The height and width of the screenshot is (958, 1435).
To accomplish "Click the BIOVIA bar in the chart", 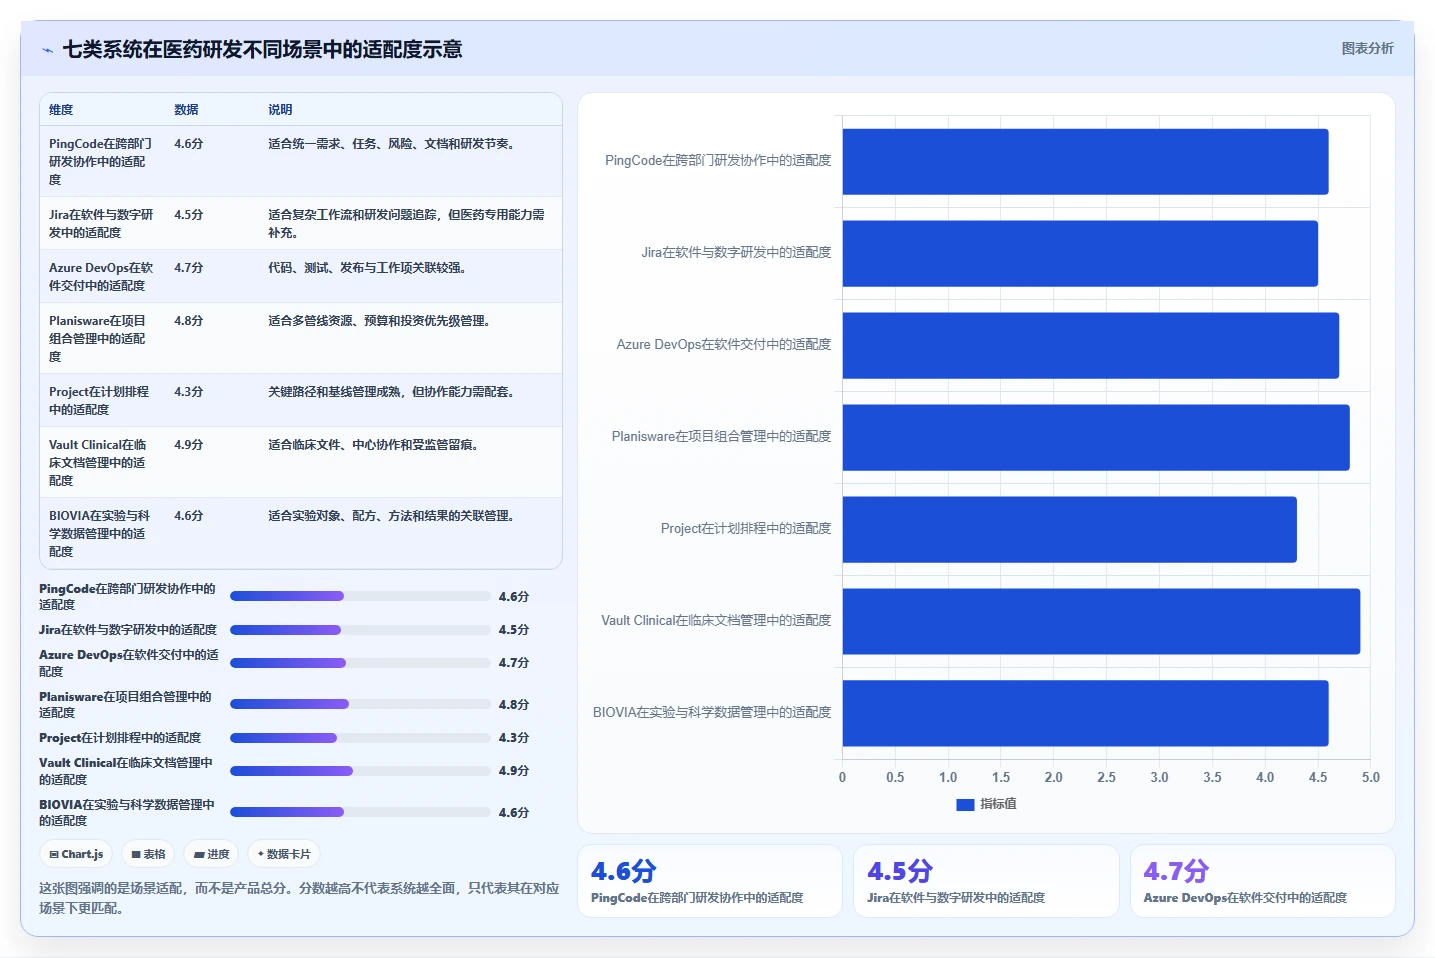I will click(x=1085, y=713).
